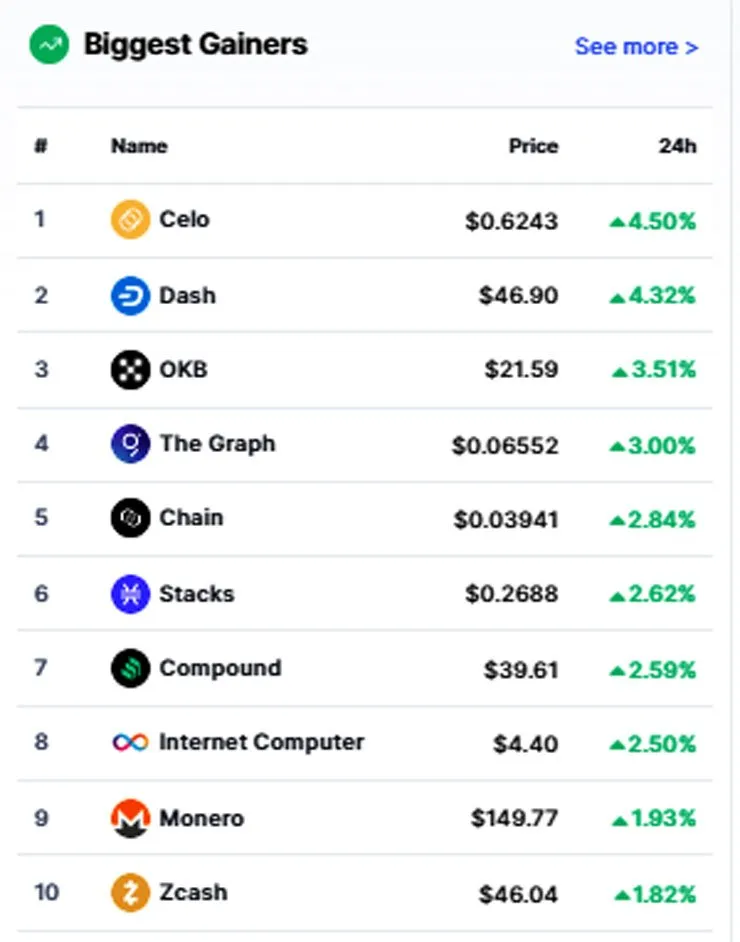This screenshot has height=942, width=740.
Task: Sort by the 24h column header
Action: 678,146
